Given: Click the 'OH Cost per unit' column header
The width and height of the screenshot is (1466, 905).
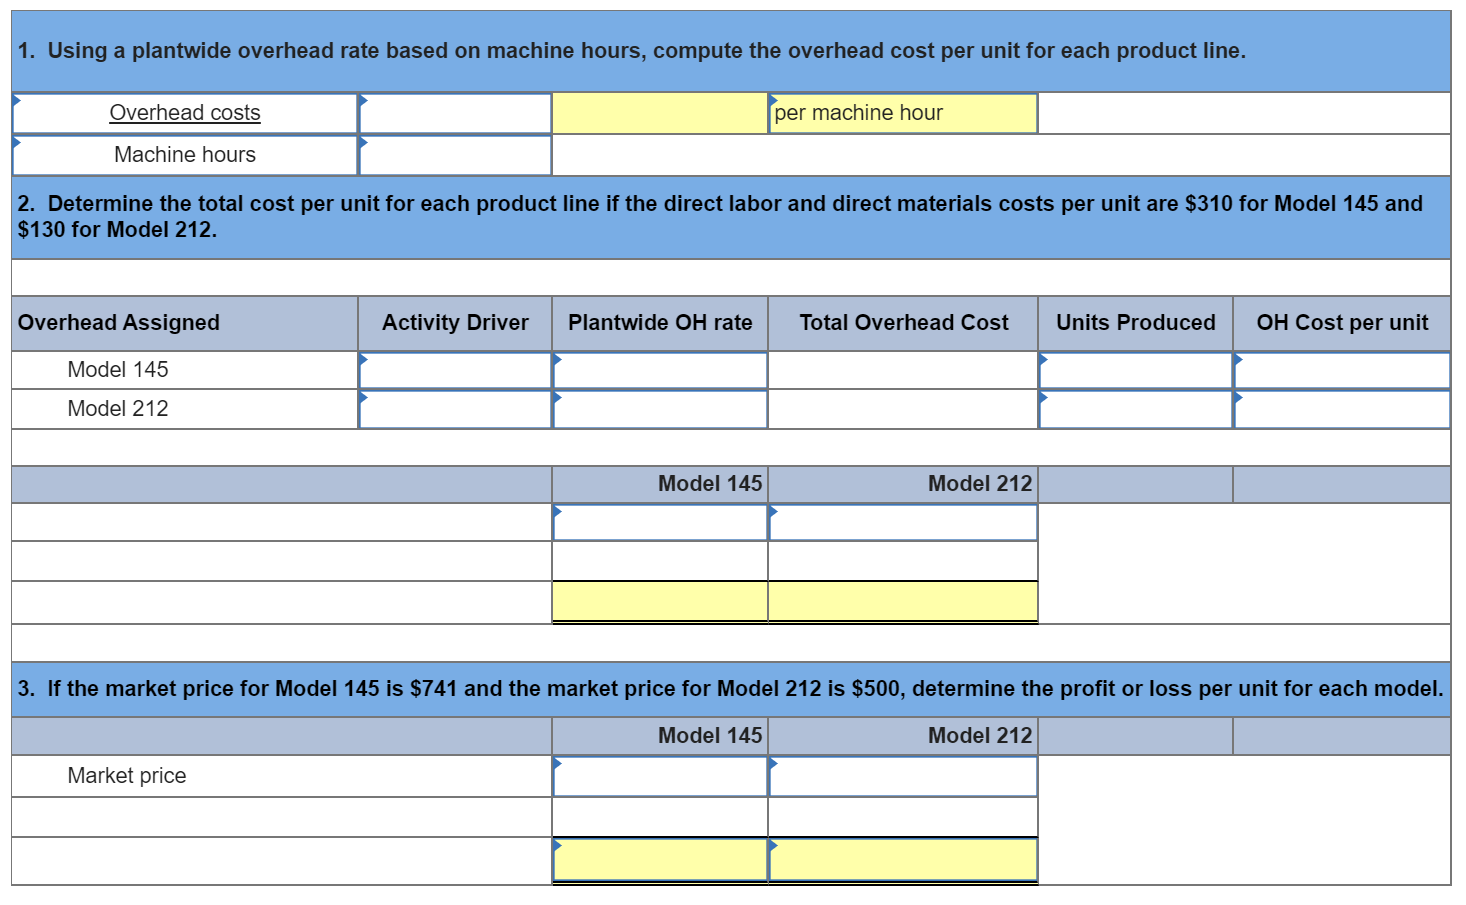Looking at the screenshot, I should [x=1342, y=323].
